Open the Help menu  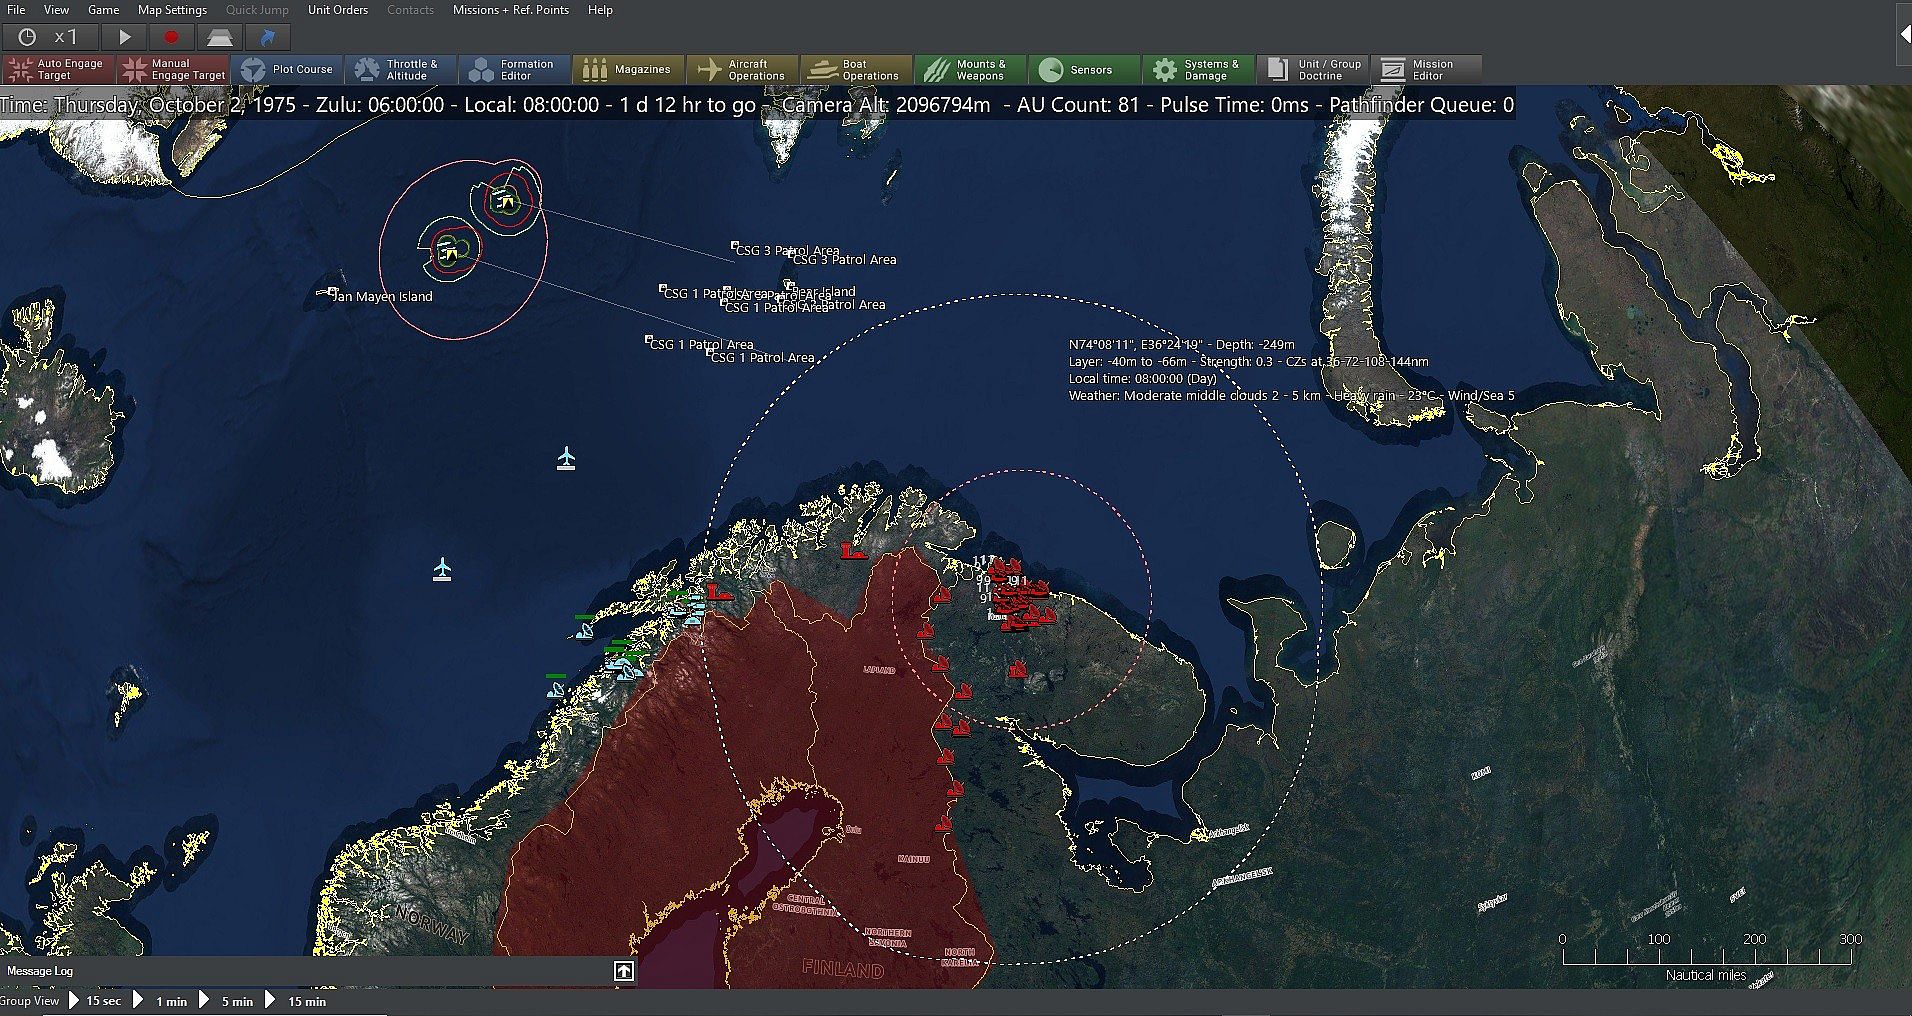pos(600,10)
